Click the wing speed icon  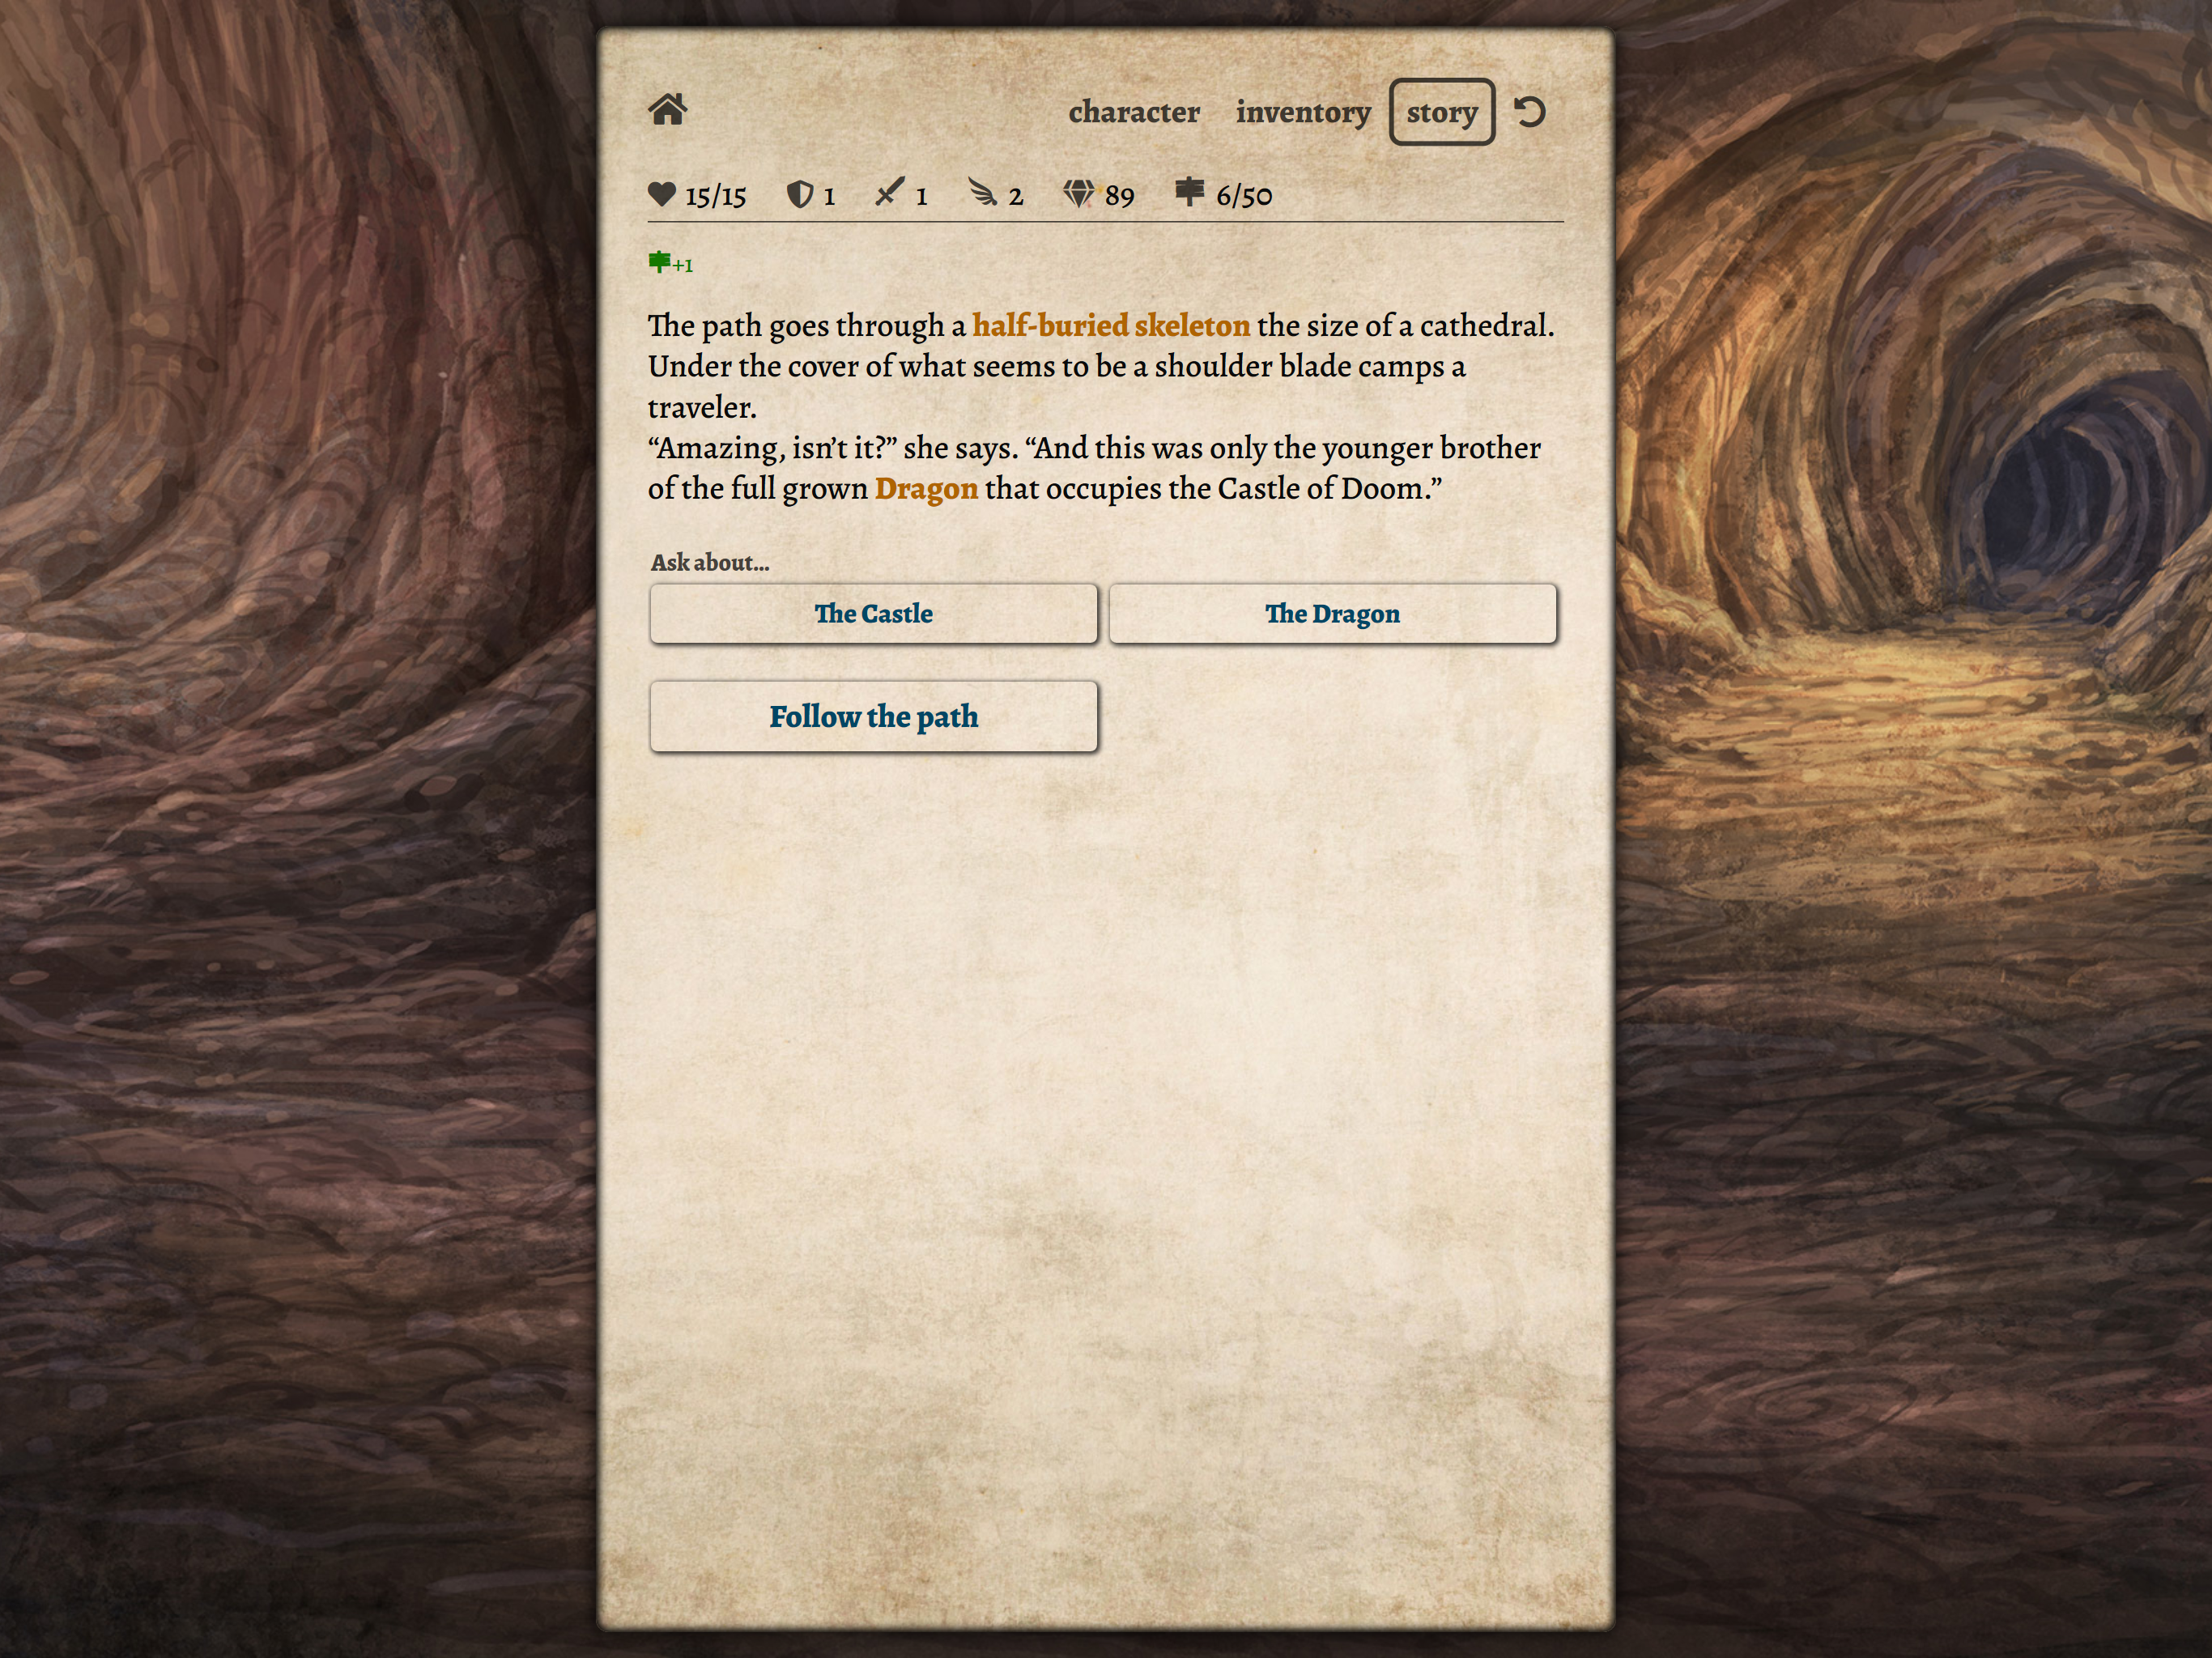tap(982, 192)
